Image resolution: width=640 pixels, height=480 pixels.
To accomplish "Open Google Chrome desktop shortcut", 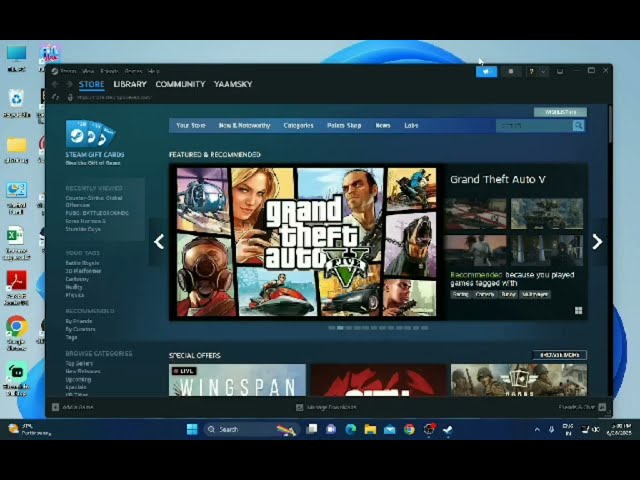I will 16,333.
